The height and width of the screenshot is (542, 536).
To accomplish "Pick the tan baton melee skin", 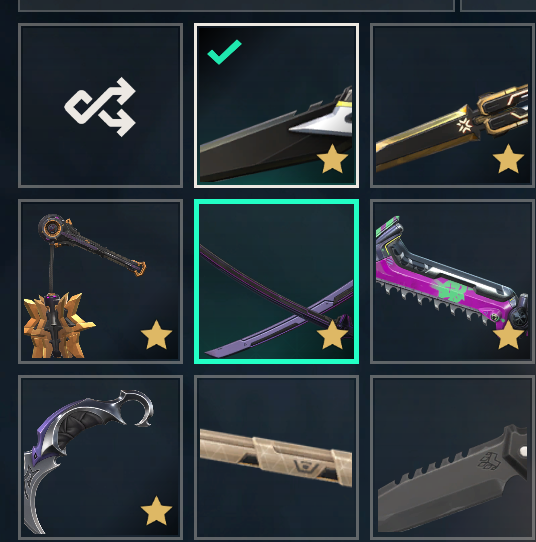I will click(276, 457).
